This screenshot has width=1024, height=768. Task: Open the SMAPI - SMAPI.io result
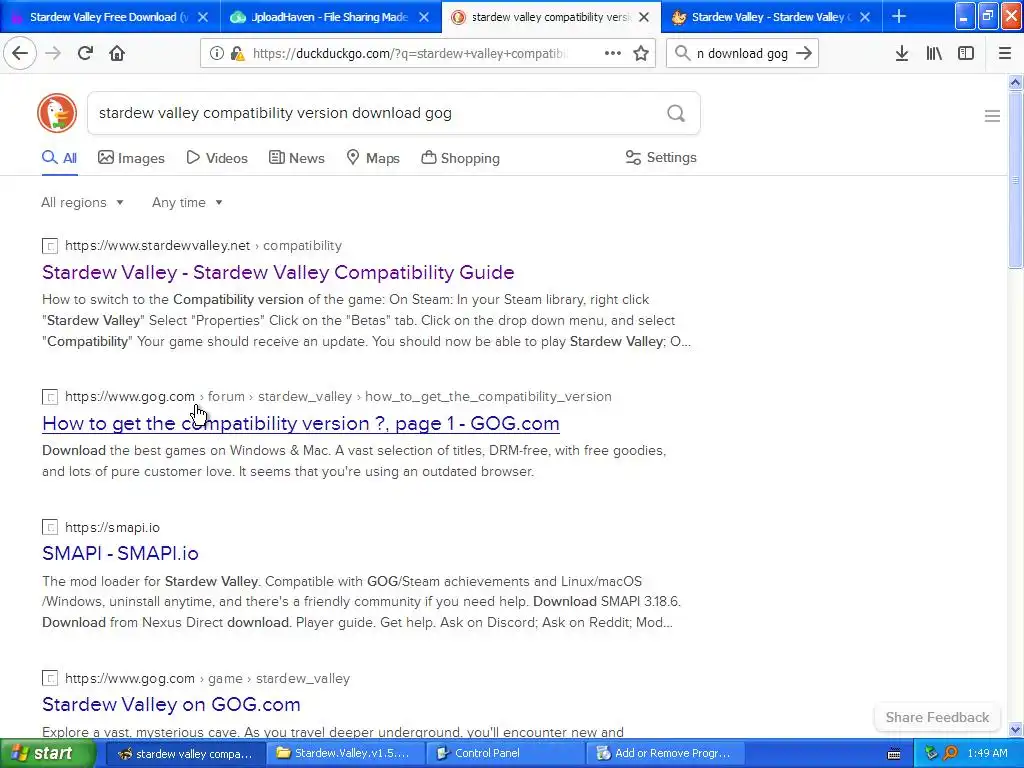click(120, 553)
